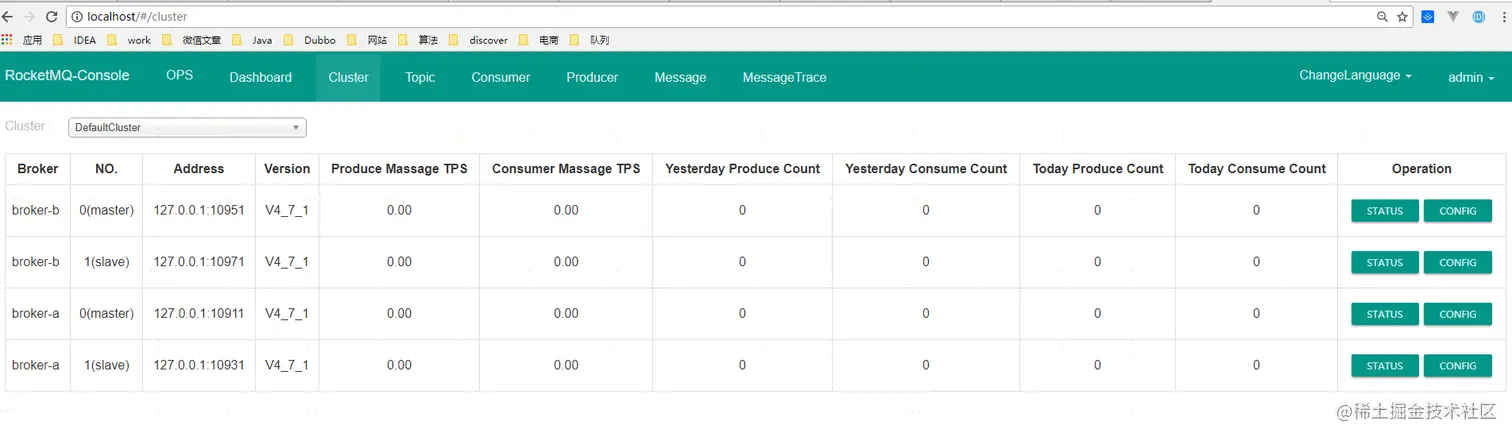
Task: Select address cell 127.0.0.1:10911
Action: click(x=199, y=314)
